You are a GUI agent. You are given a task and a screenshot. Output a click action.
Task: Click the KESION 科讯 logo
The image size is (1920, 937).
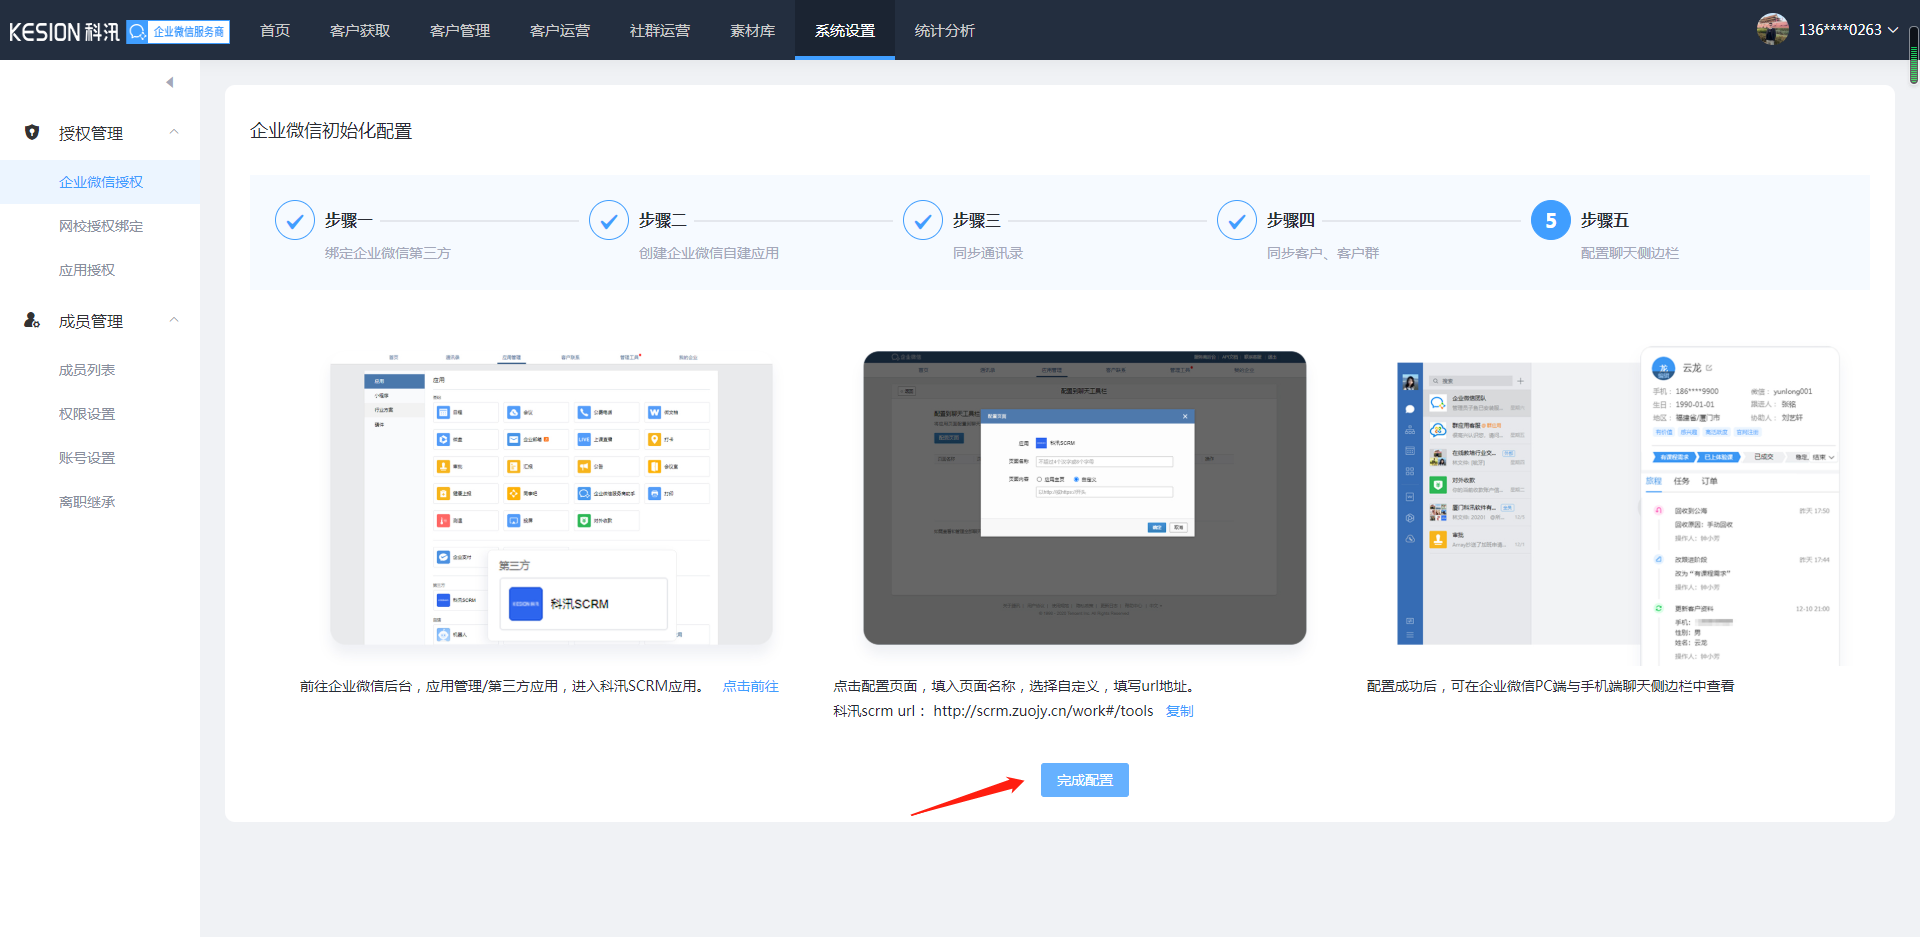pos(63,30)
